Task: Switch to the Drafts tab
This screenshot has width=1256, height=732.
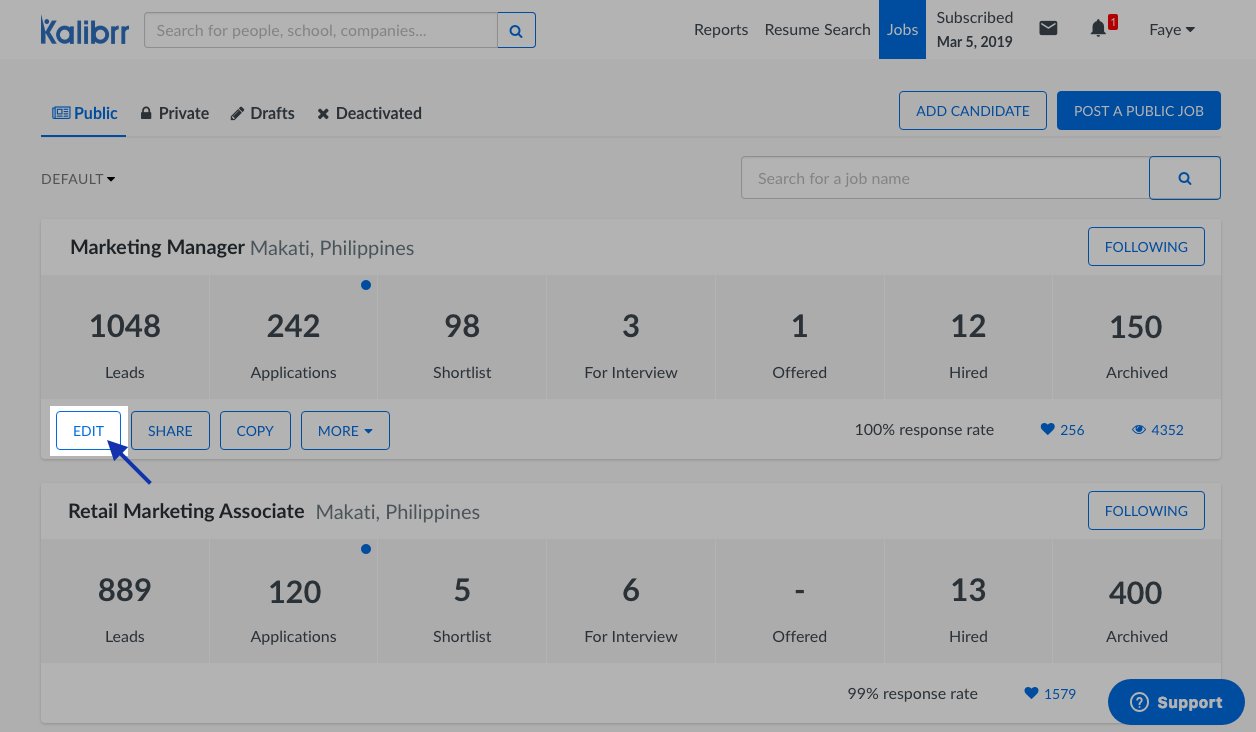Action: pyautogui.click(x=262, y=113)
